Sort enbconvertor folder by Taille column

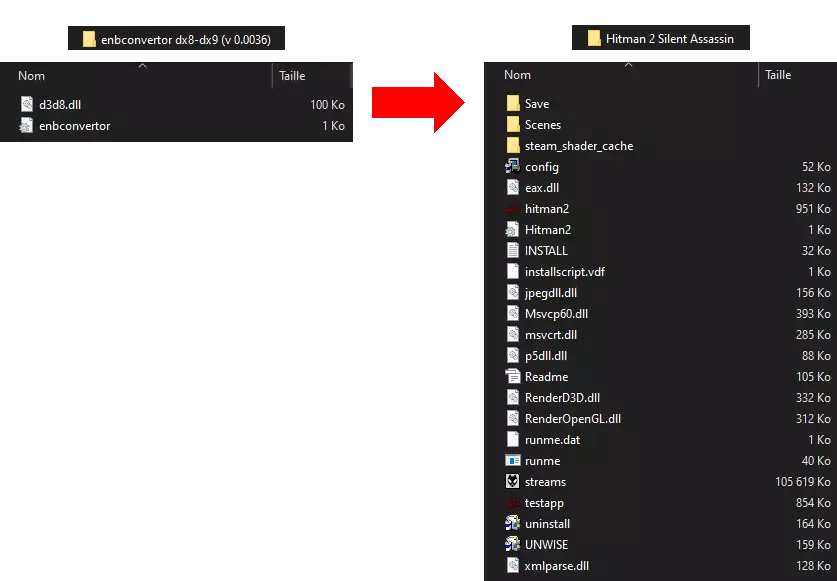[292, 76]
